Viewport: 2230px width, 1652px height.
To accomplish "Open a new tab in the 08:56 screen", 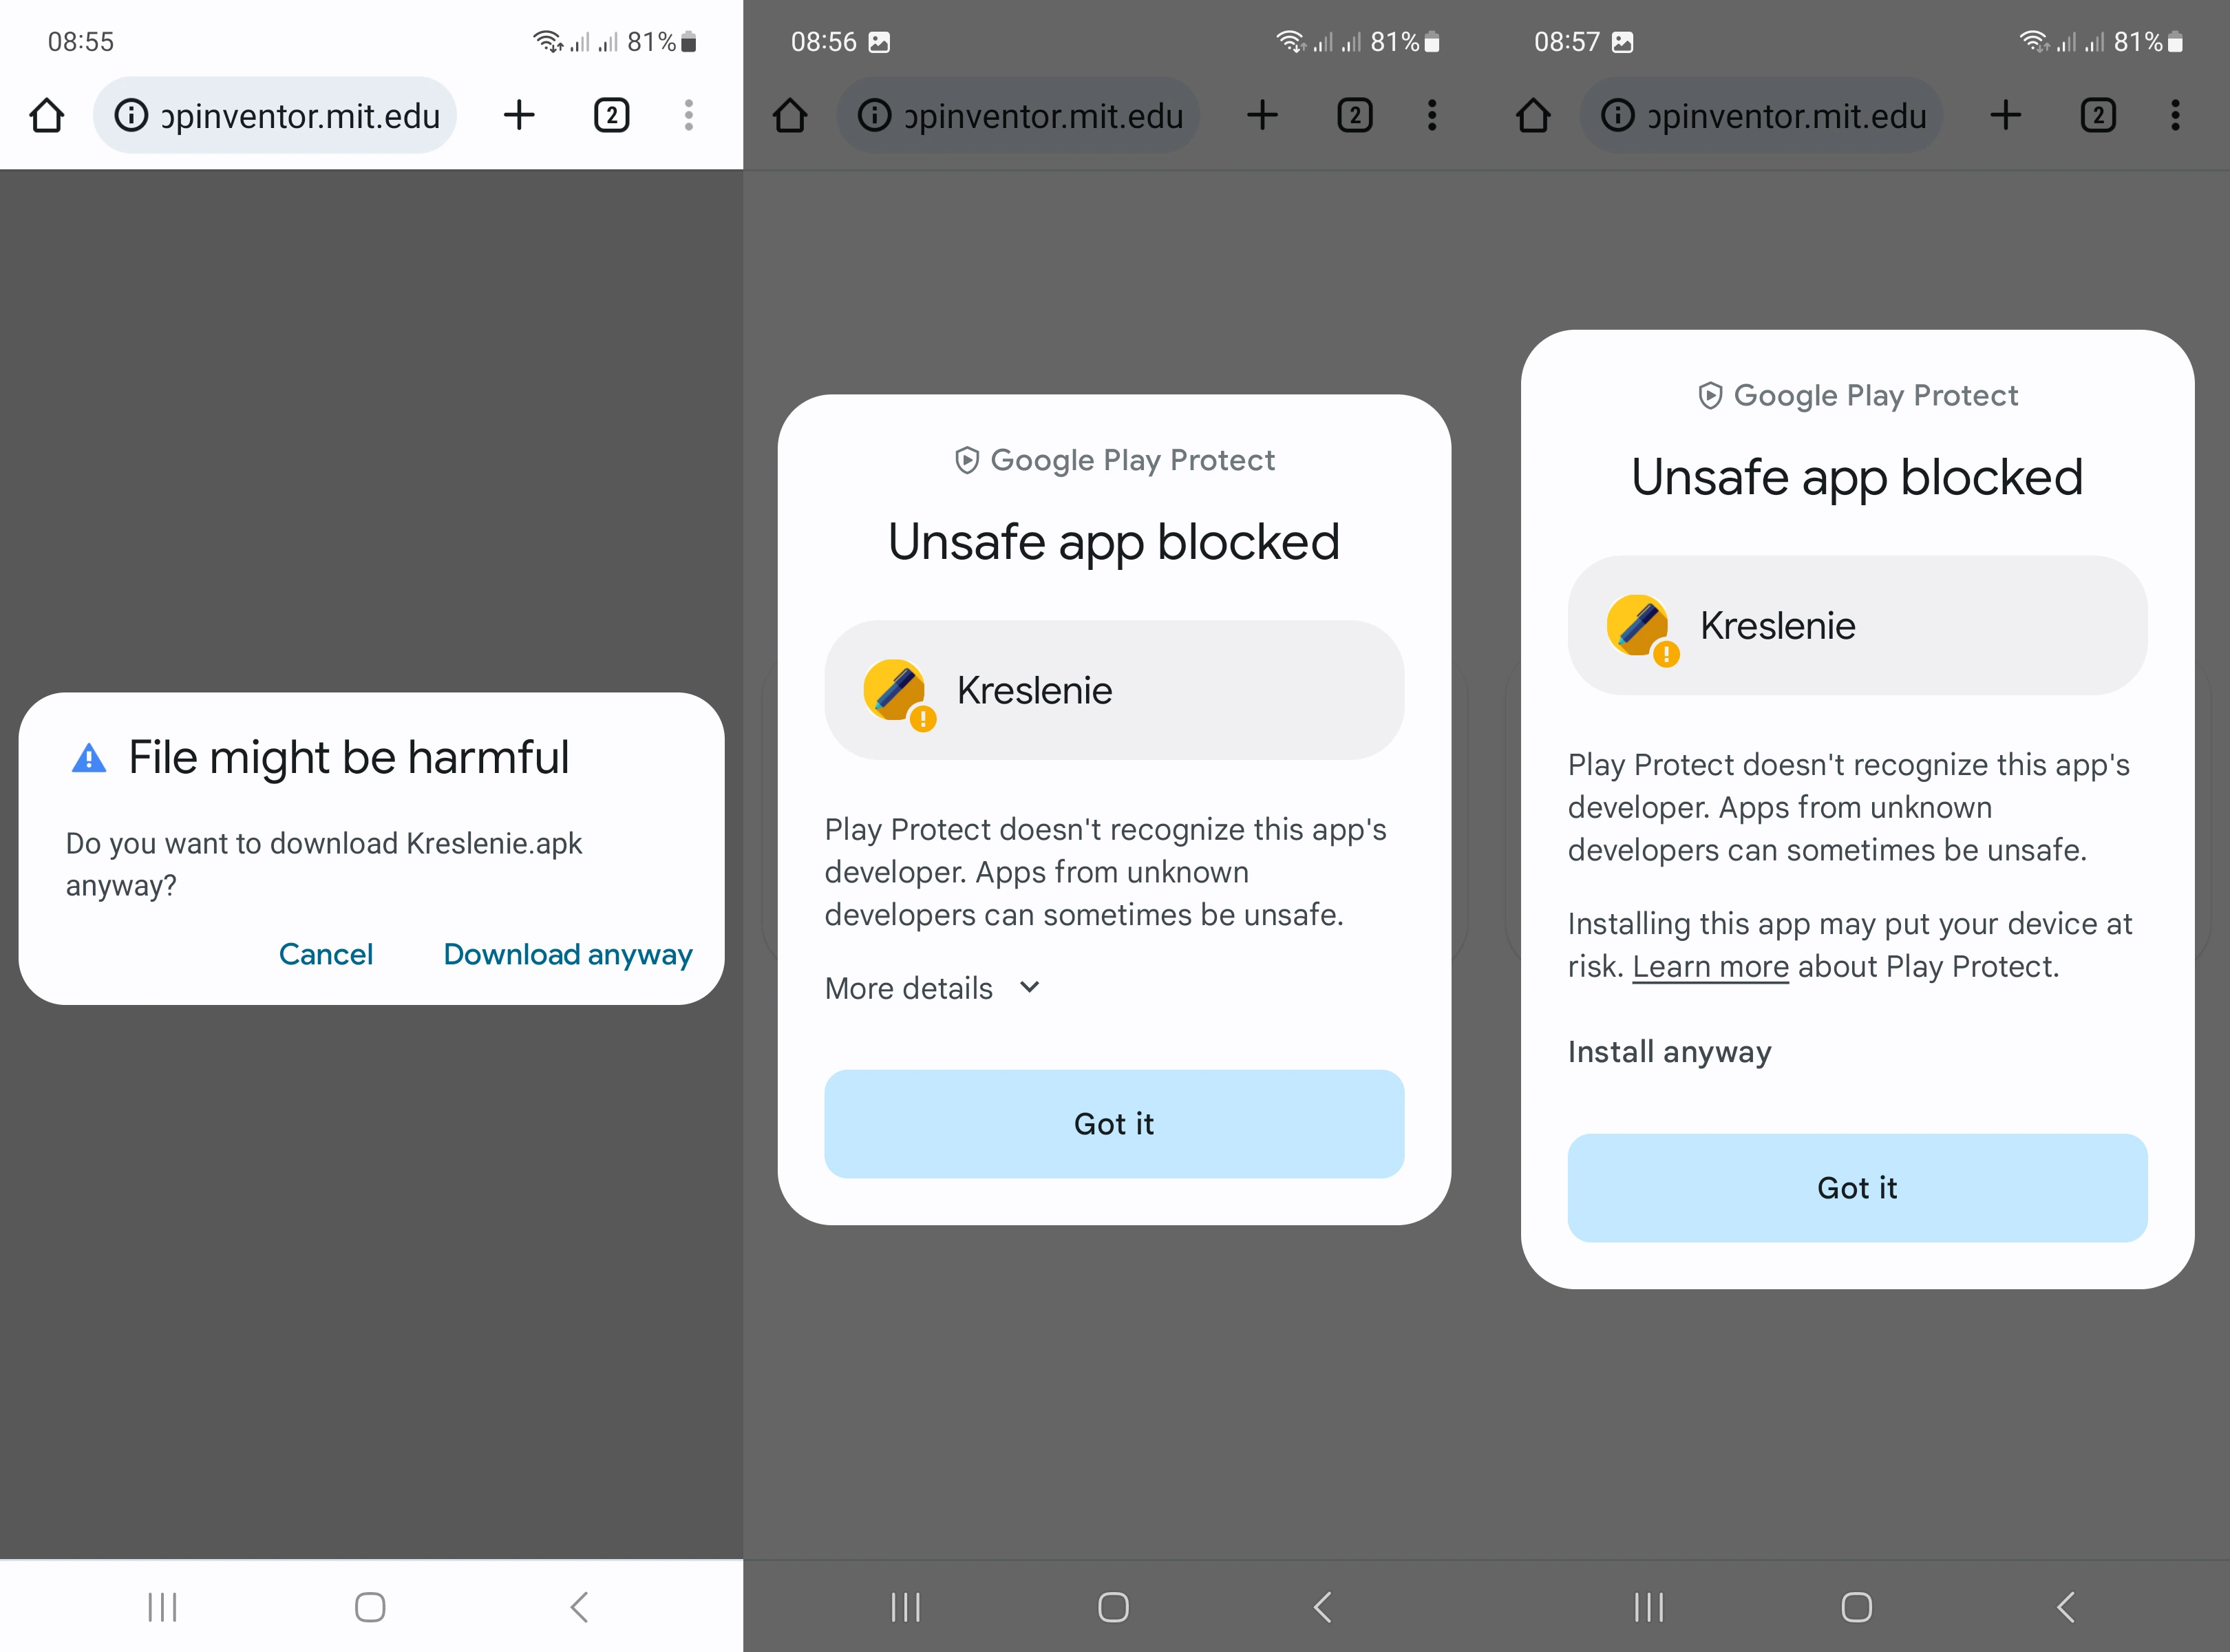I will click(1262, 115).
